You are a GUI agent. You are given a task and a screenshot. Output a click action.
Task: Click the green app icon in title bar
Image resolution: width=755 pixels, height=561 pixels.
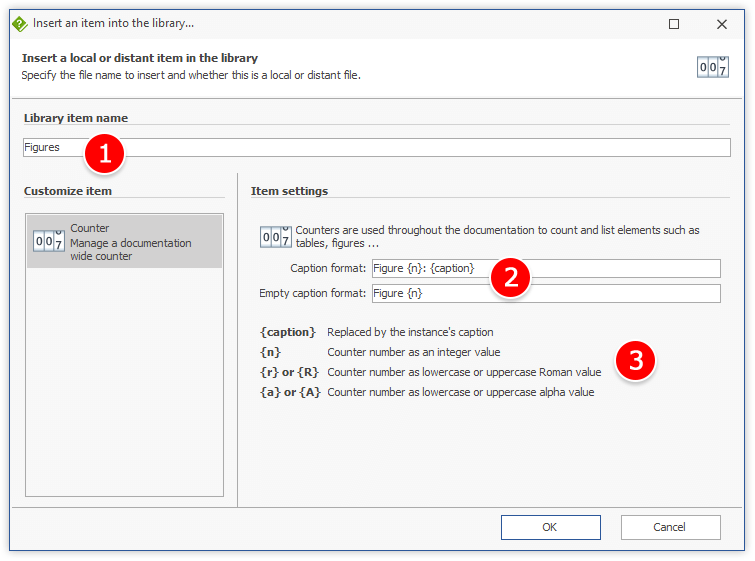point(19,23)
